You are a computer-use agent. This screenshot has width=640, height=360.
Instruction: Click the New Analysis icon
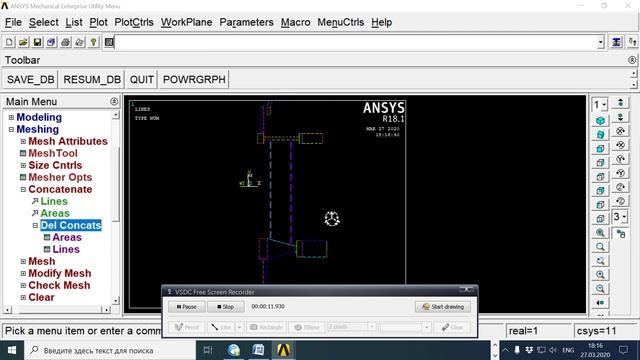pyautogui.click(x=9, y=42)
